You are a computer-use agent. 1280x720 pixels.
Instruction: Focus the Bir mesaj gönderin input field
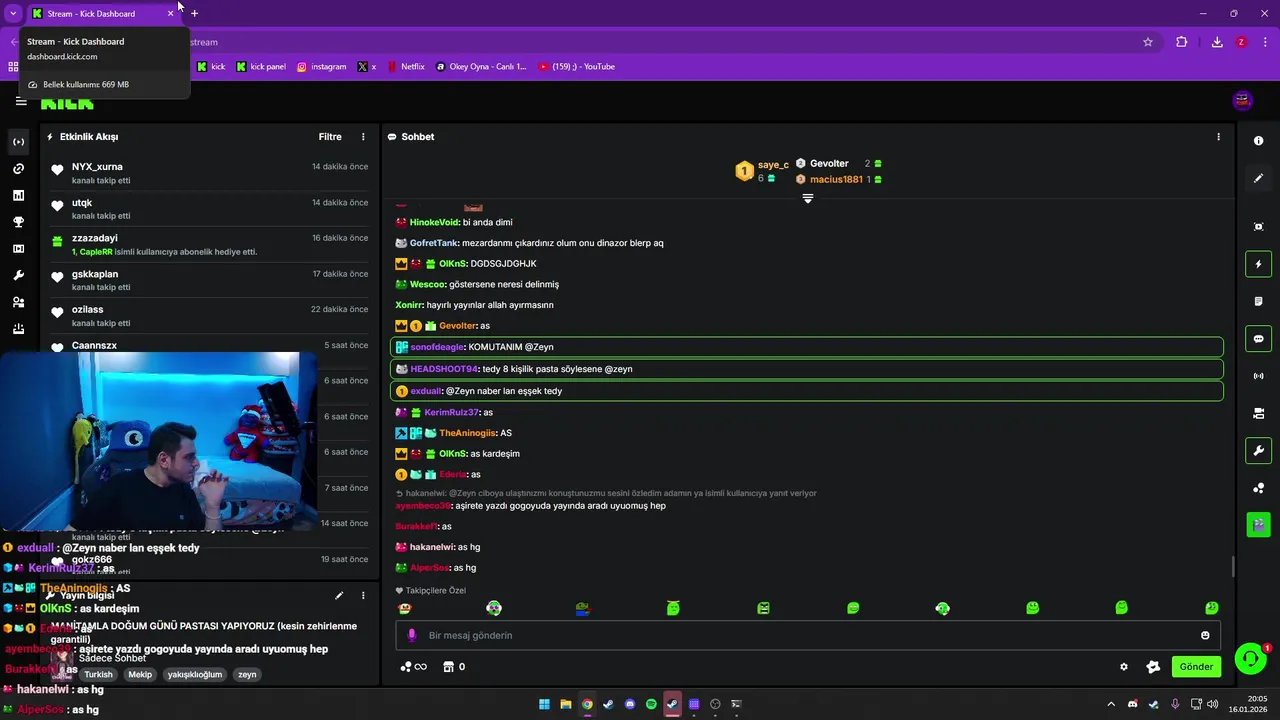808,635
